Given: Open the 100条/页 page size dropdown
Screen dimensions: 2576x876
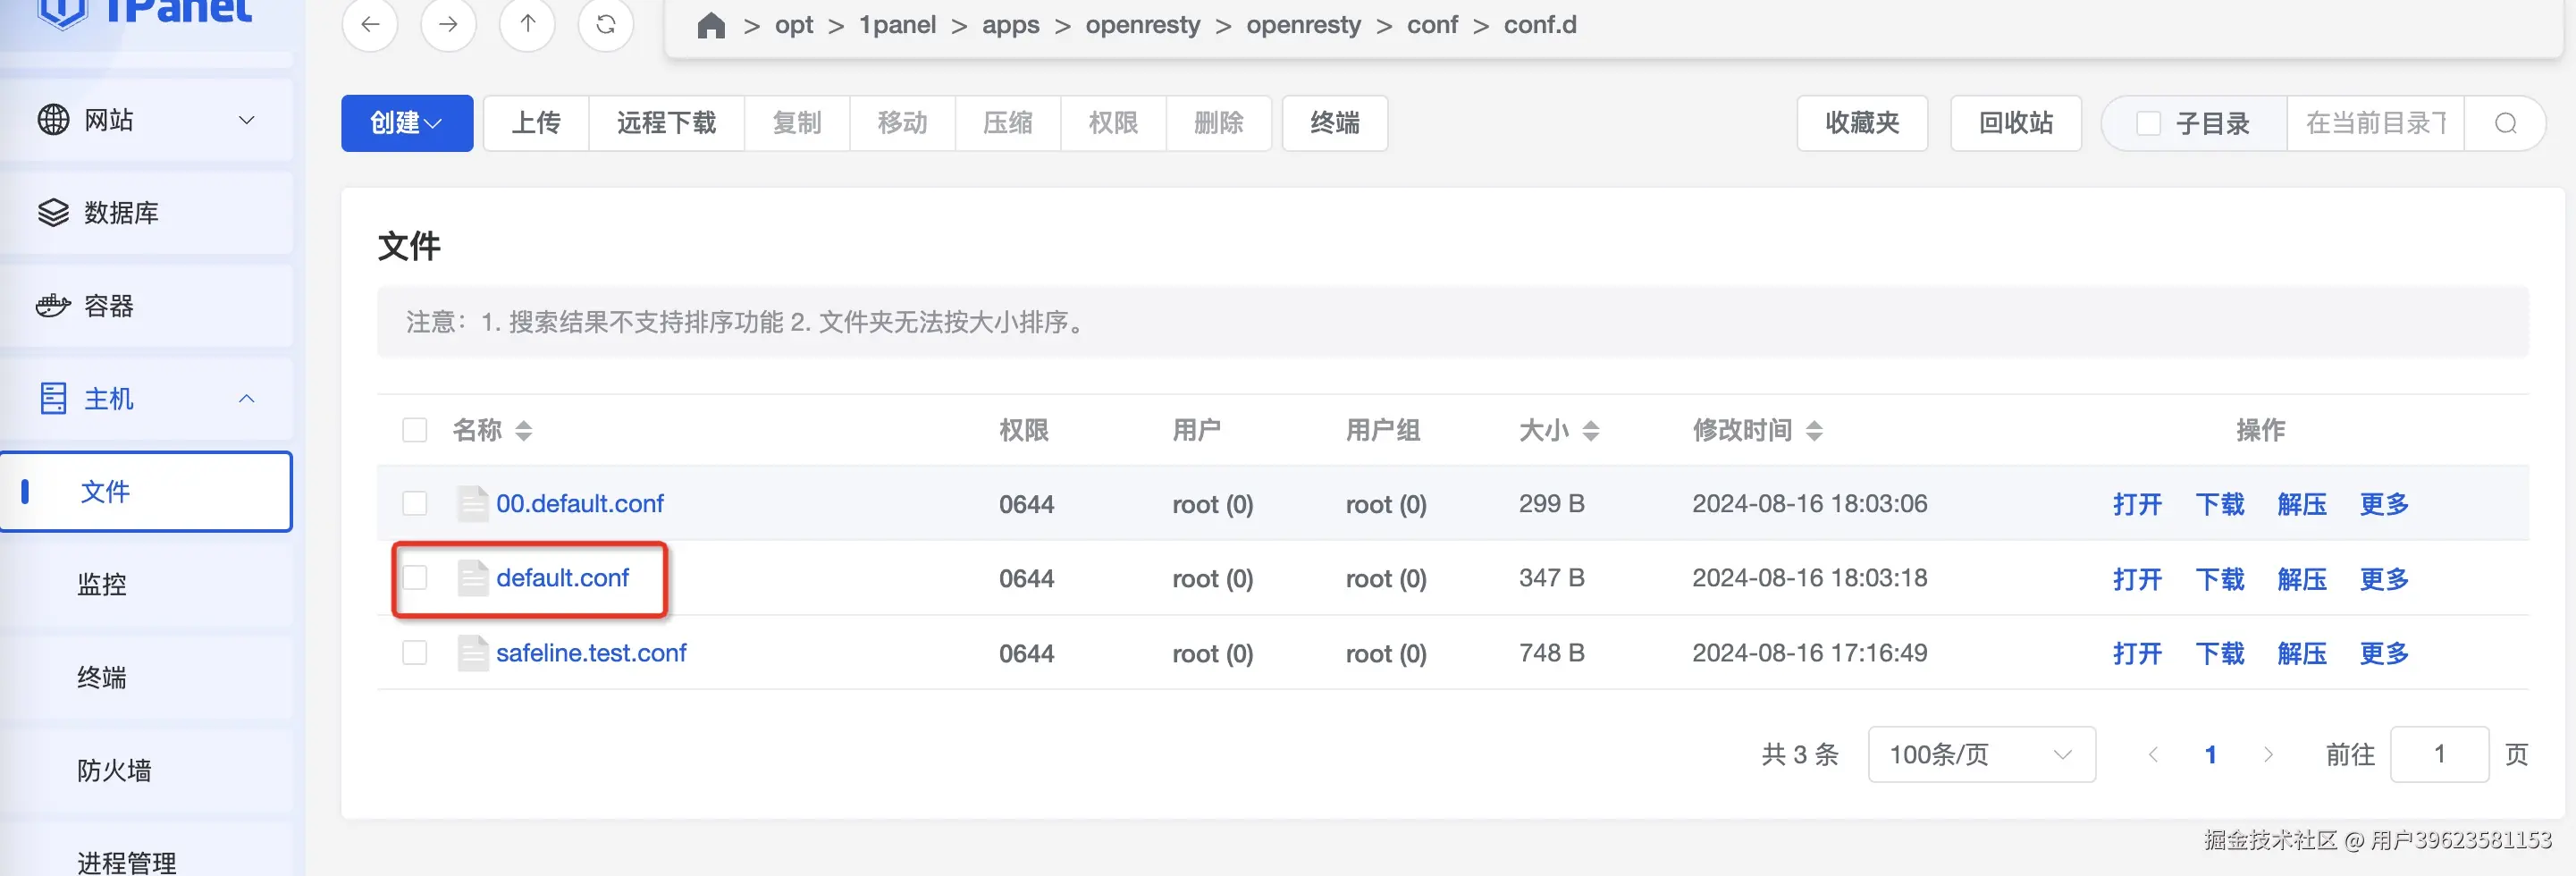Looking at the screenshot, I should (x=1981, y=754).
